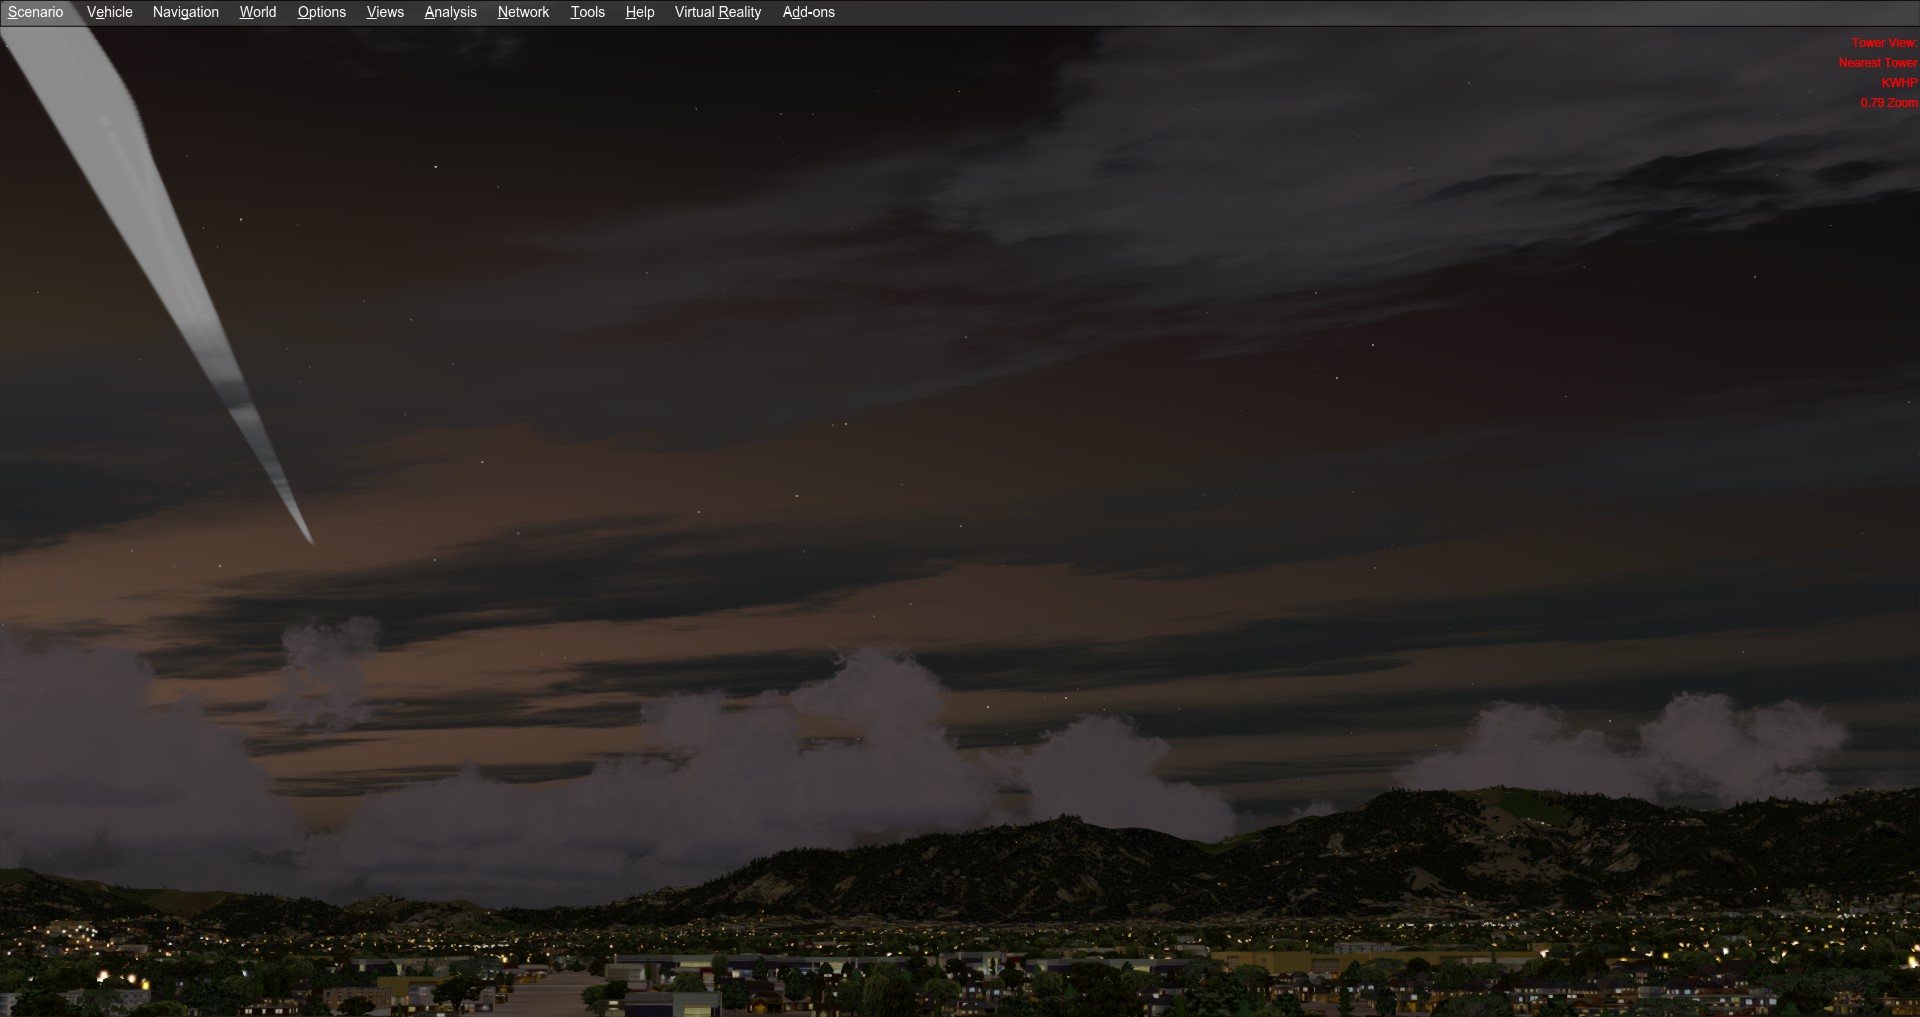Open the World menu
This screenshot has width=1920, height=1017.
257,12
